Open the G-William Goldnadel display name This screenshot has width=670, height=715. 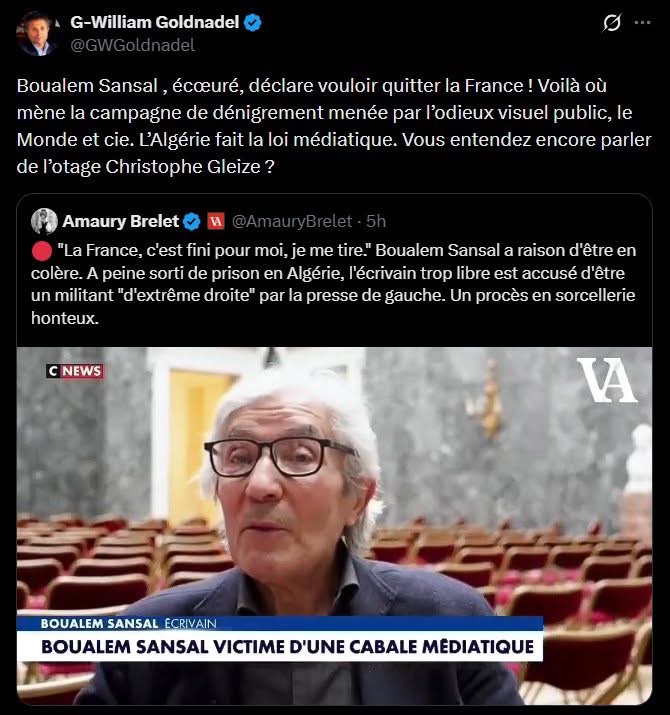(x=155, y=22)
